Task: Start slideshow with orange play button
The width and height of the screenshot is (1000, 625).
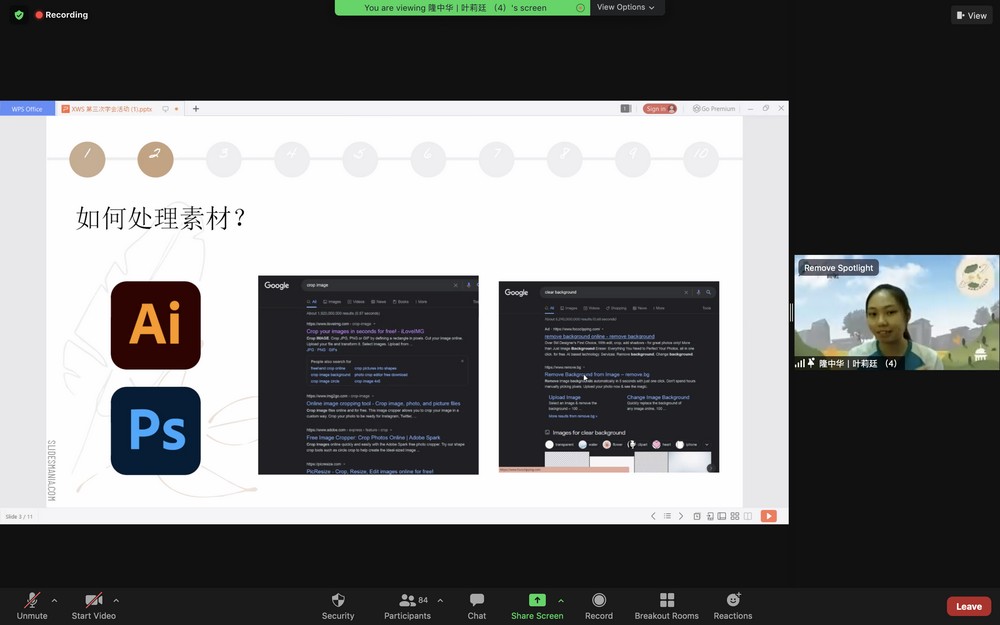Action: 768,516
